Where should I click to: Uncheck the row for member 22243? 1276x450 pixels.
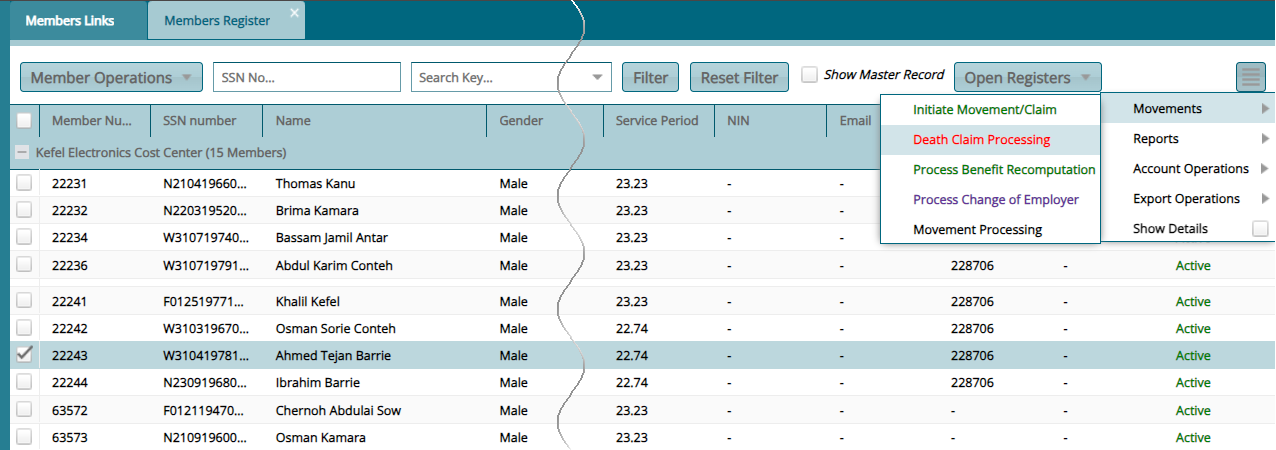click(24, 355)
